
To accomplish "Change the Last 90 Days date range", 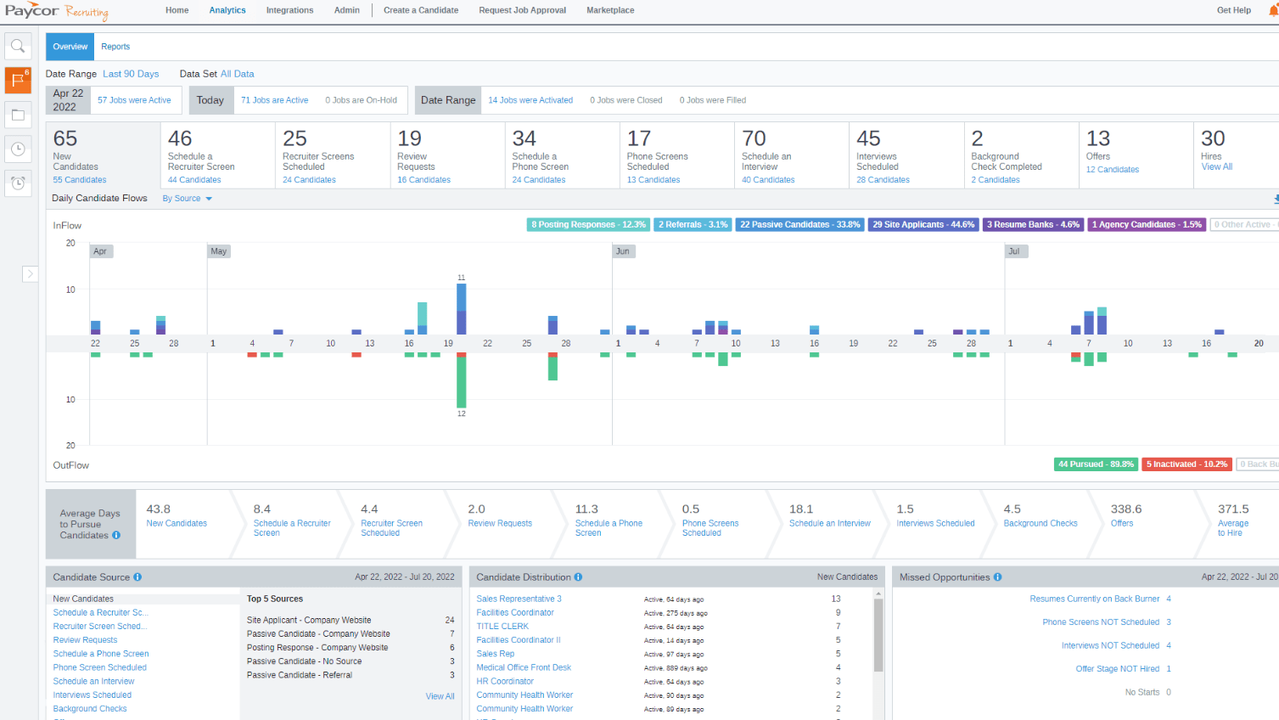I will 131,74.
